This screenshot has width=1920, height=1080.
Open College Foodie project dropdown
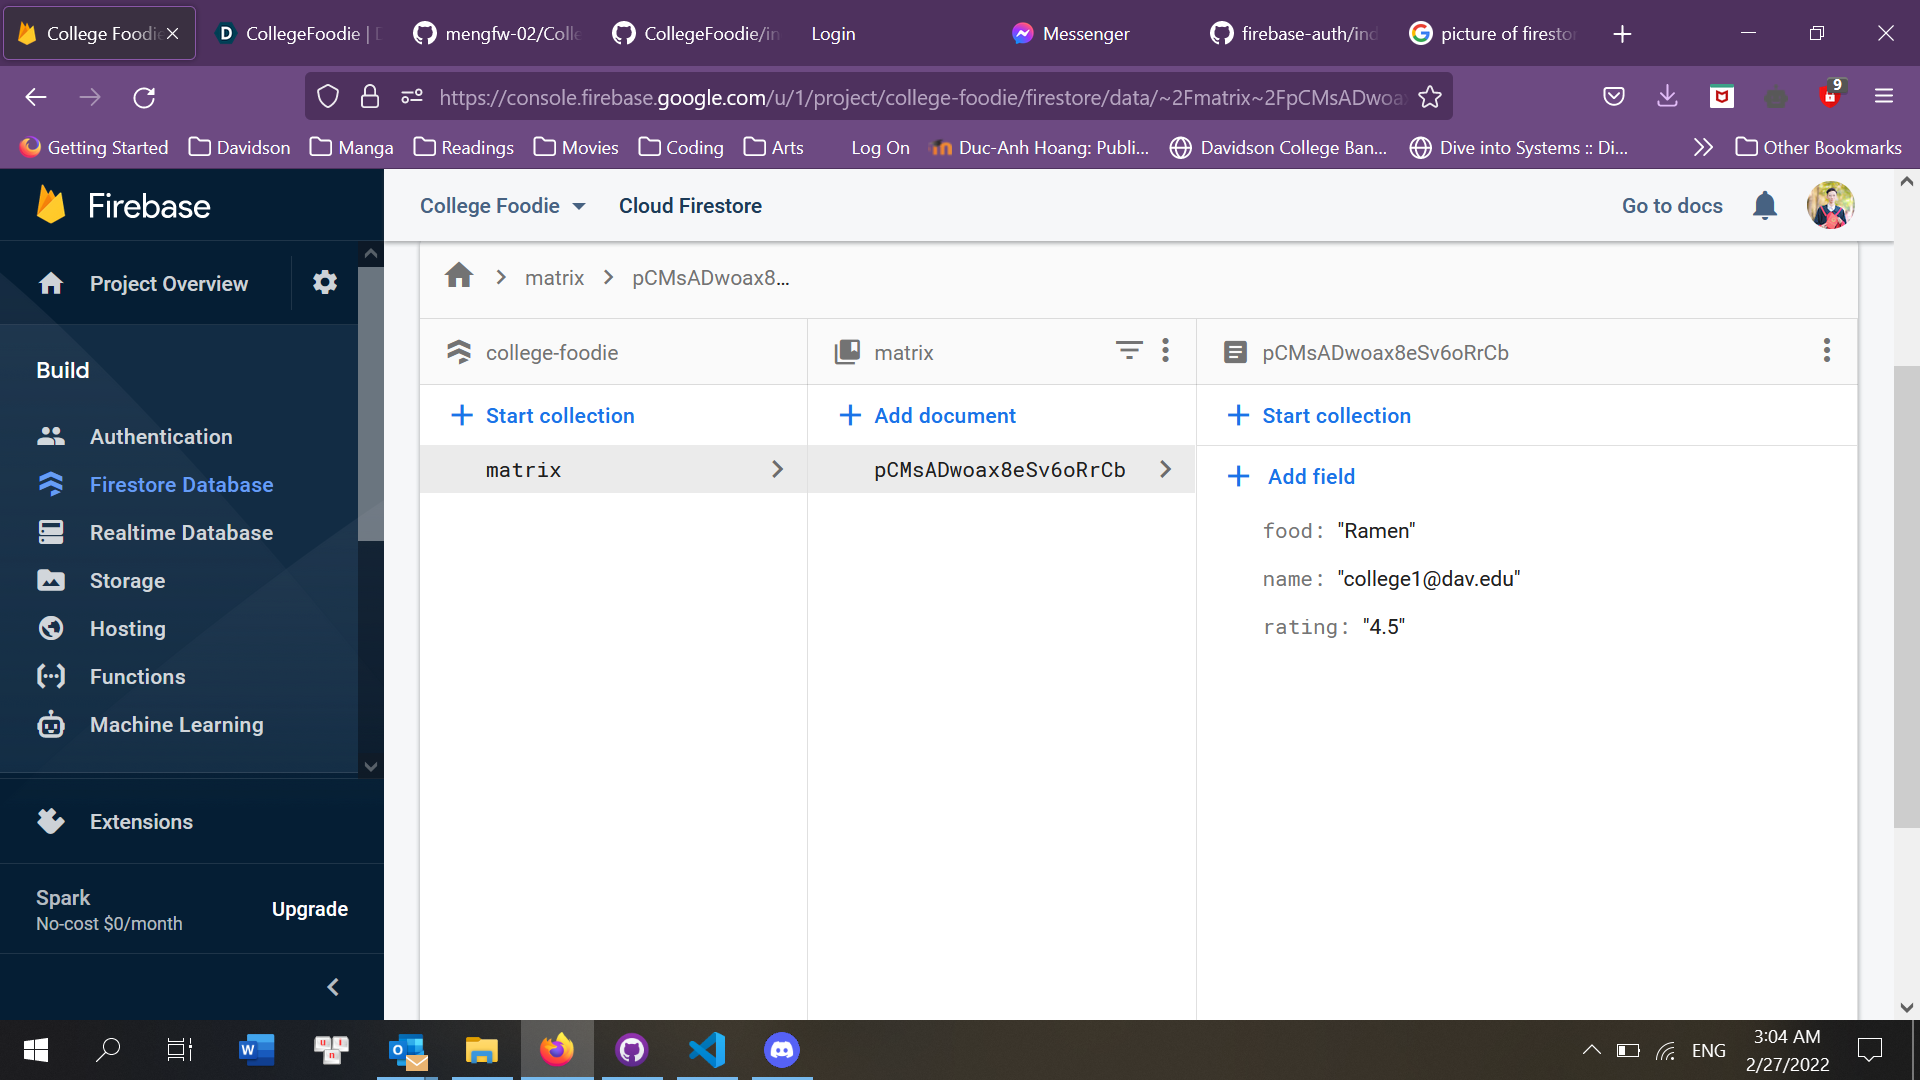pyautogui.click(x=502, y=206)
